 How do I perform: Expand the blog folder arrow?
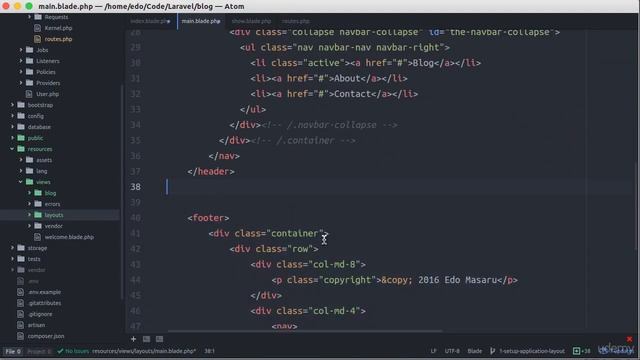pyautogui.click(x=29, y=193)
